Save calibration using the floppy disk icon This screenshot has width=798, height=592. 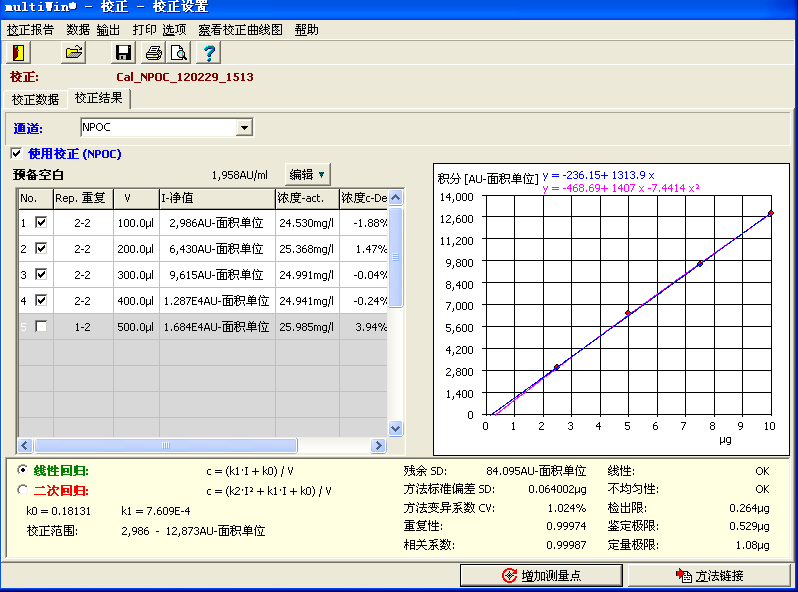click(x=124, y=52)
